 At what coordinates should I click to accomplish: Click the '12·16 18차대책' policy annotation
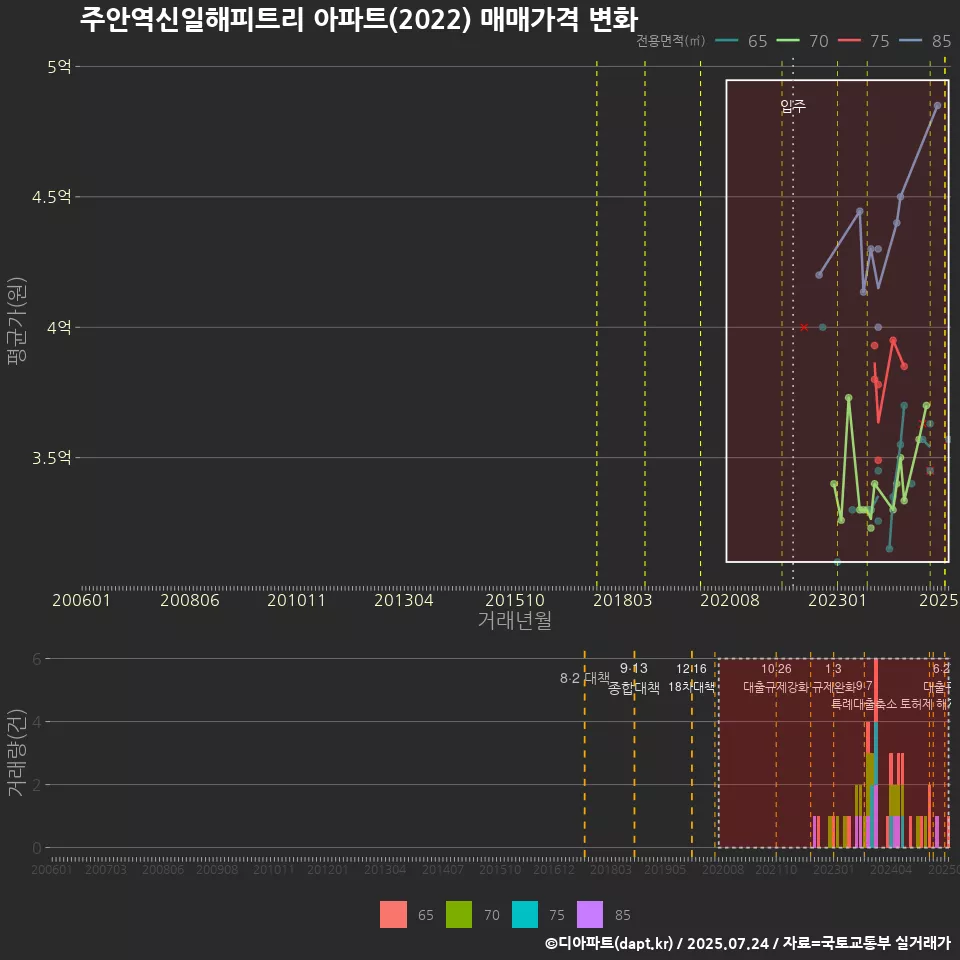pos(691,678)
